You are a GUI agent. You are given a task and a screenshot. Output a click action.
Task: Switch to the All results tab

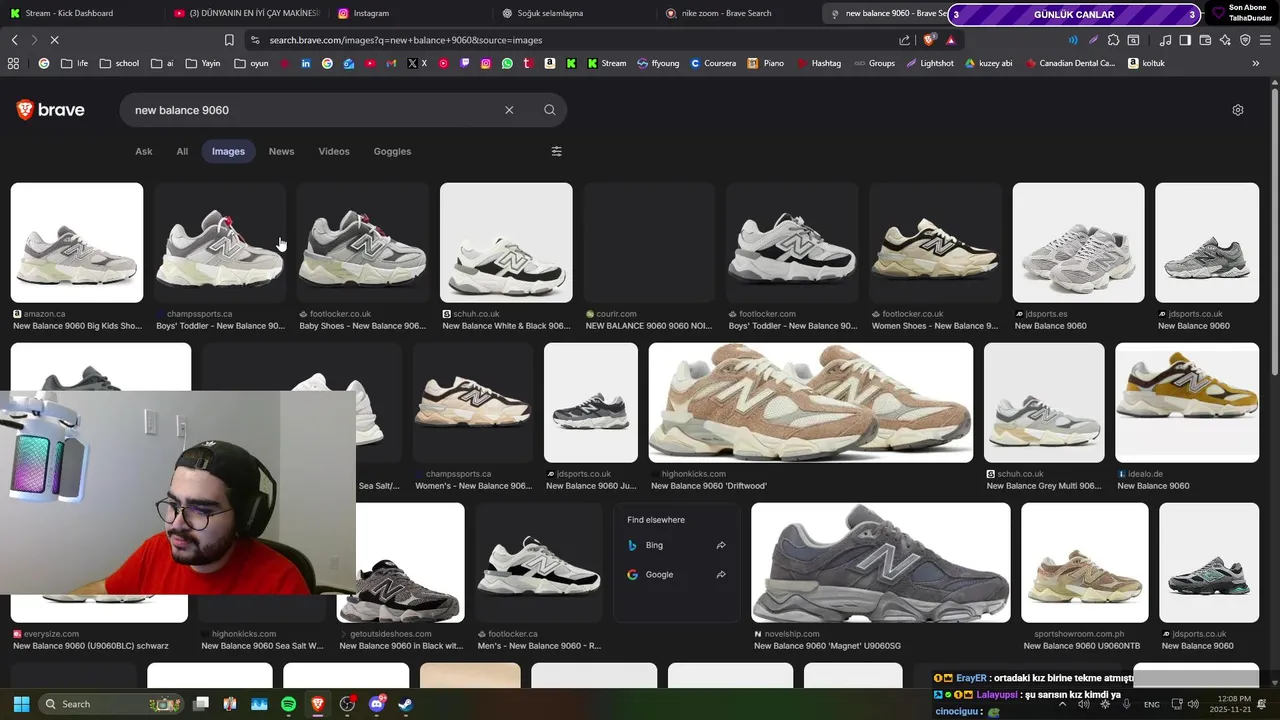pyautogui.click(x=182, y=151)
